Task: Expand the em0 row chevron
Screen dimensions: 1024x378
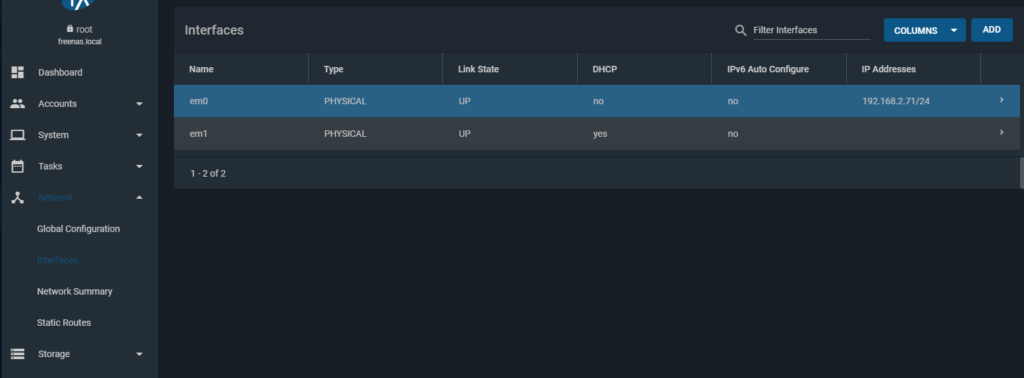Action: pyautogui.click(x=1001, y=100)
